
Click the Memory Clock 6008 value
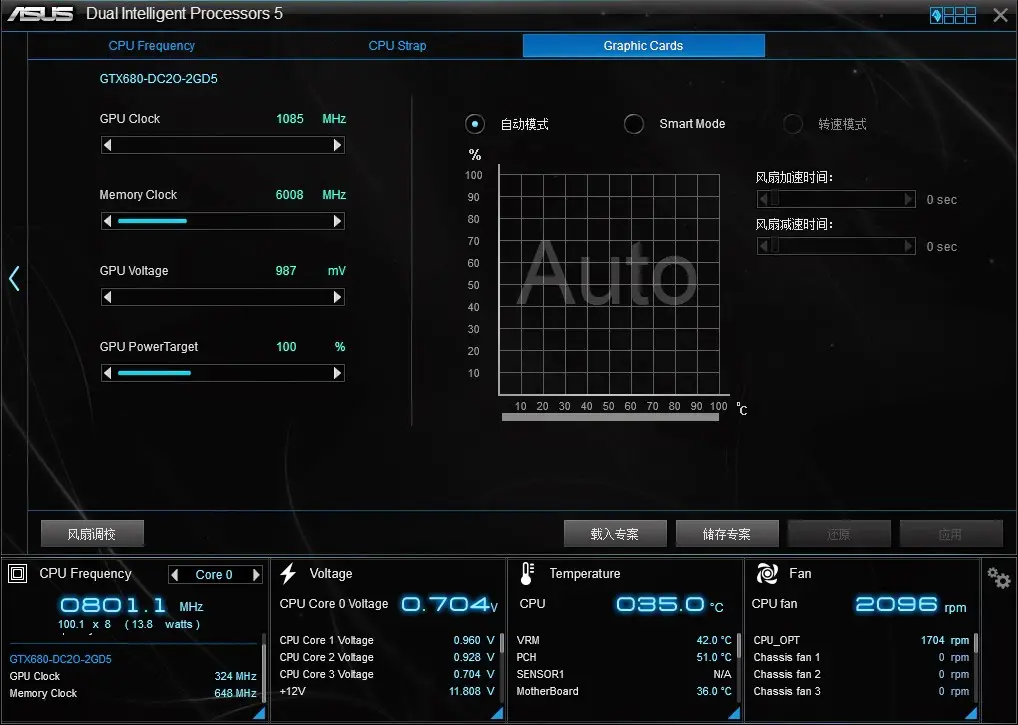[x=290, y=195]
